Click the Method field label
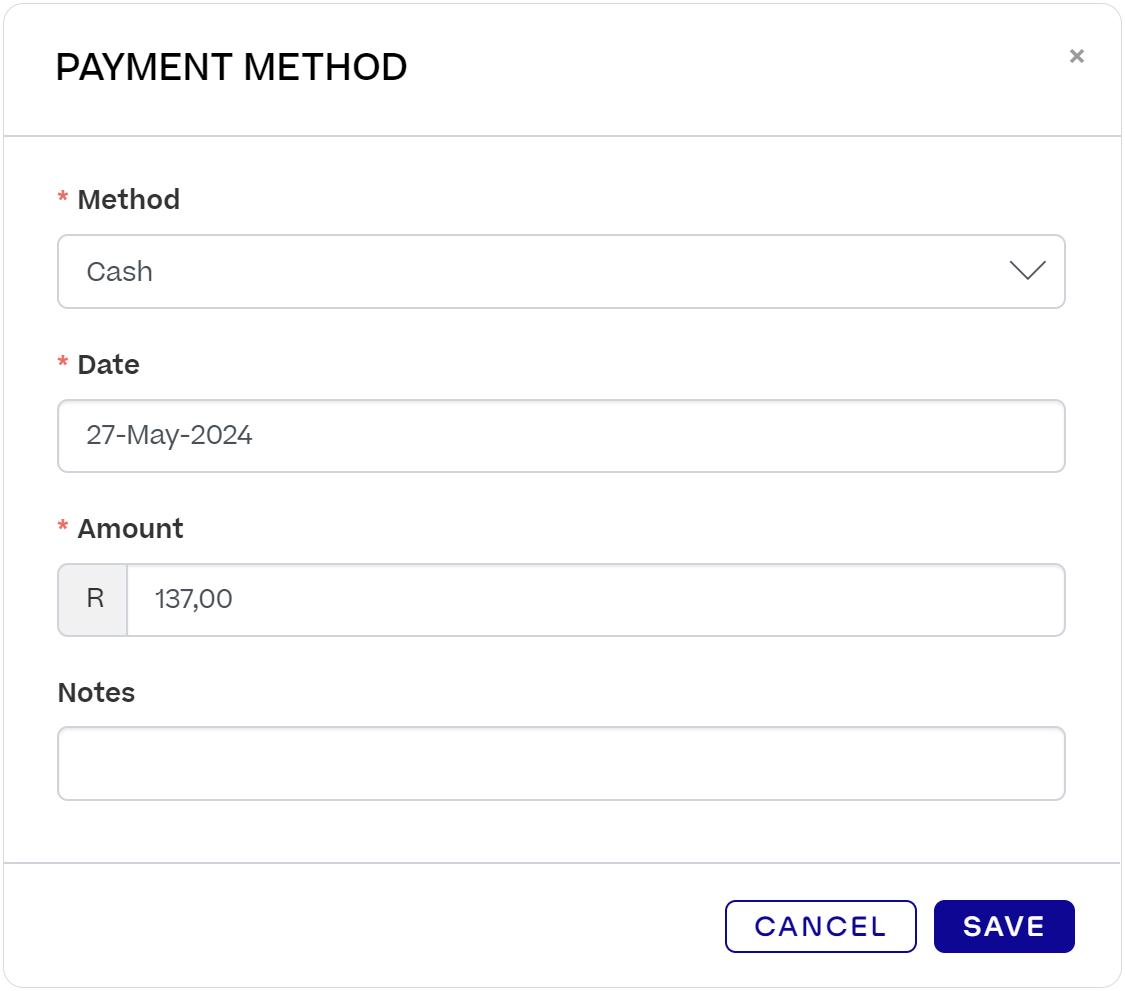The width and height of the screenshot is (1125, 991). tap(128, 199)
